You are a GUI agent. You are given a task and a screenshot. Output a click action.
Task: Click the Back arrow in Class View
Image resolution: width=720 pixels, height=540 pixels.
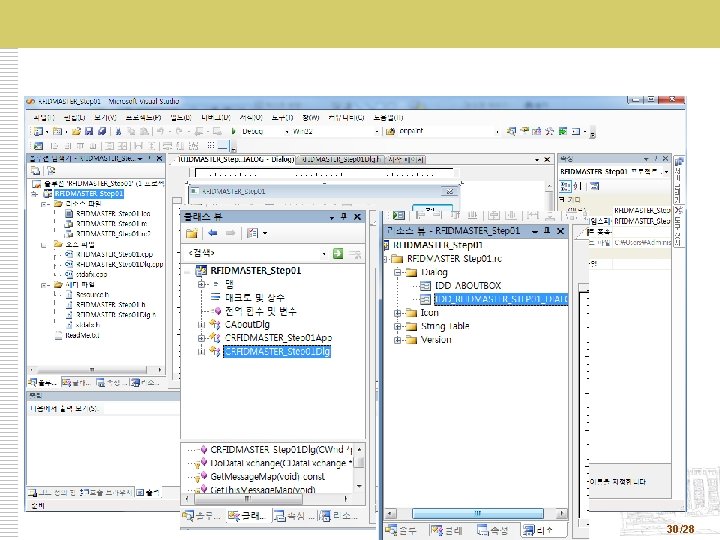213,233
